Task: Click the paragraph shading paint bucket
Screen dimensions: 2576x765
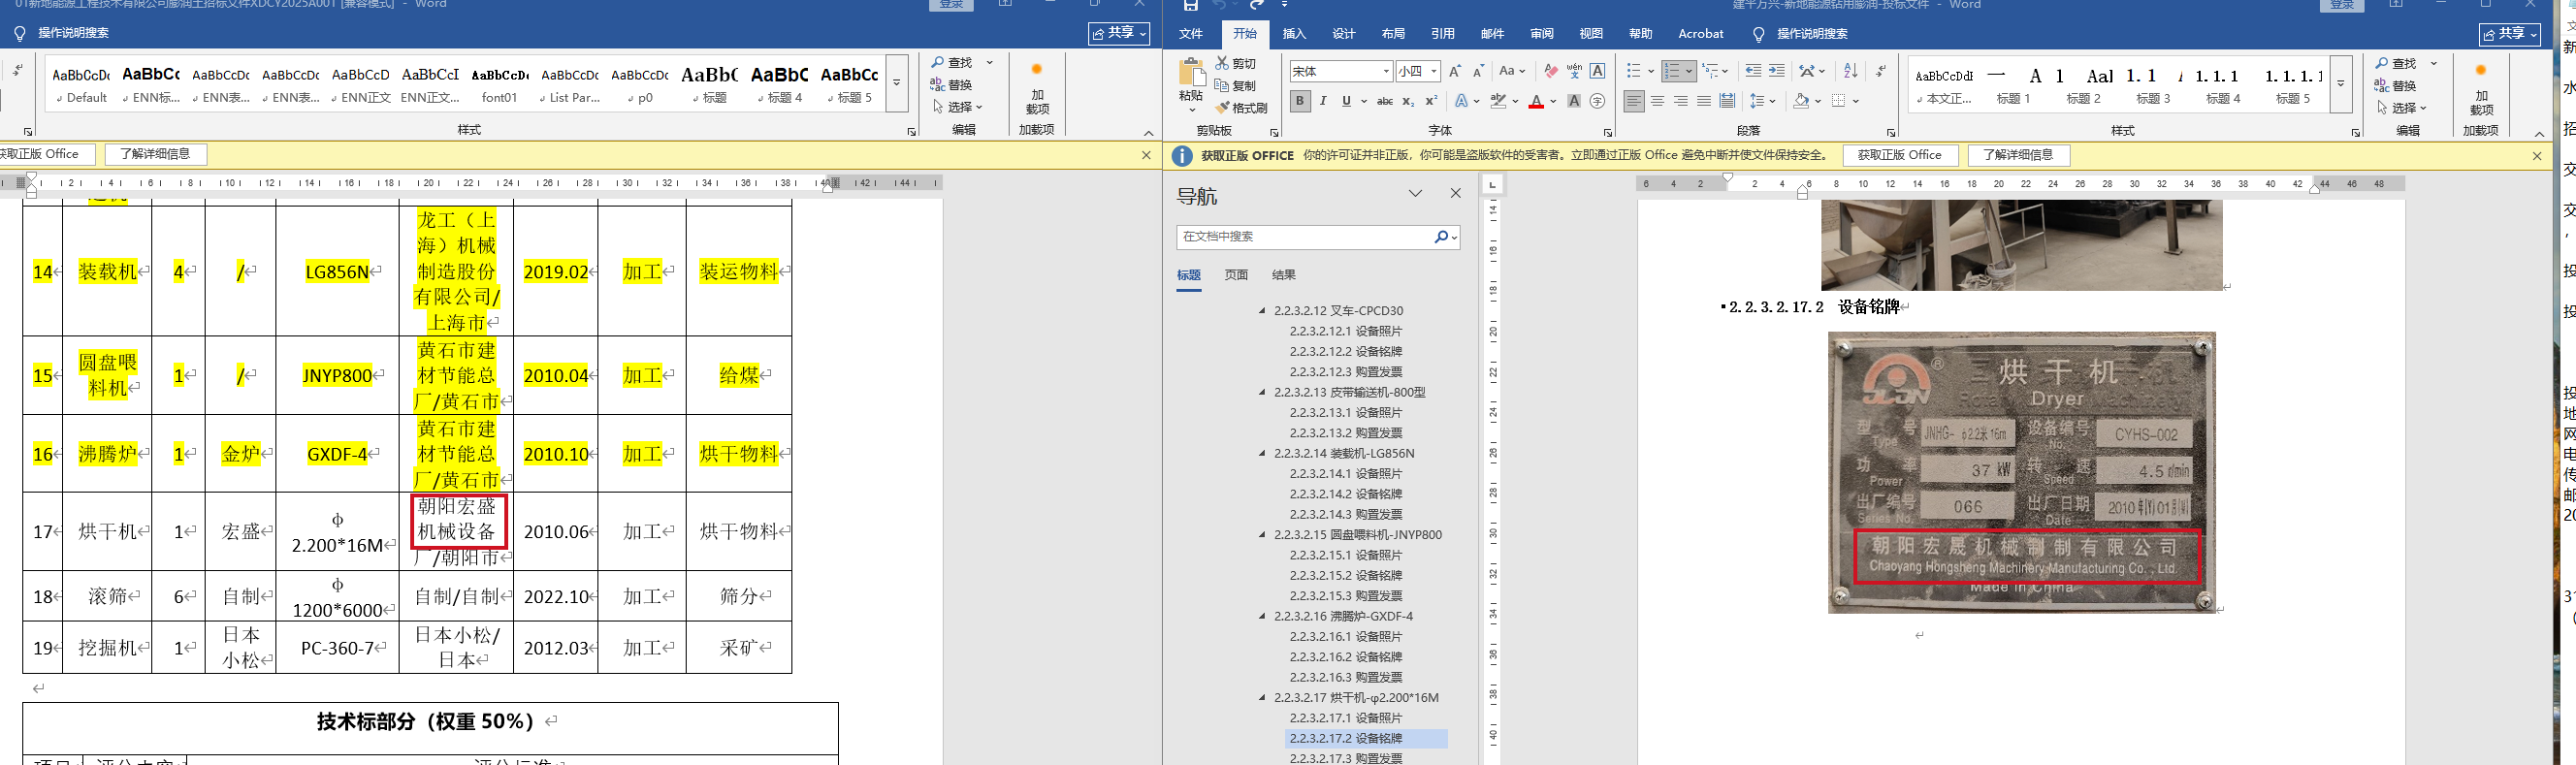Action: point(1801,101)
